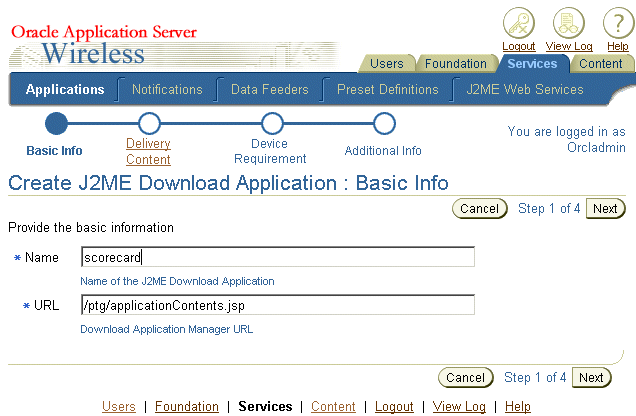Click into the Name input field
This screenshot has height=416, width=636.
pyautogui.click(x=278, y=257)
